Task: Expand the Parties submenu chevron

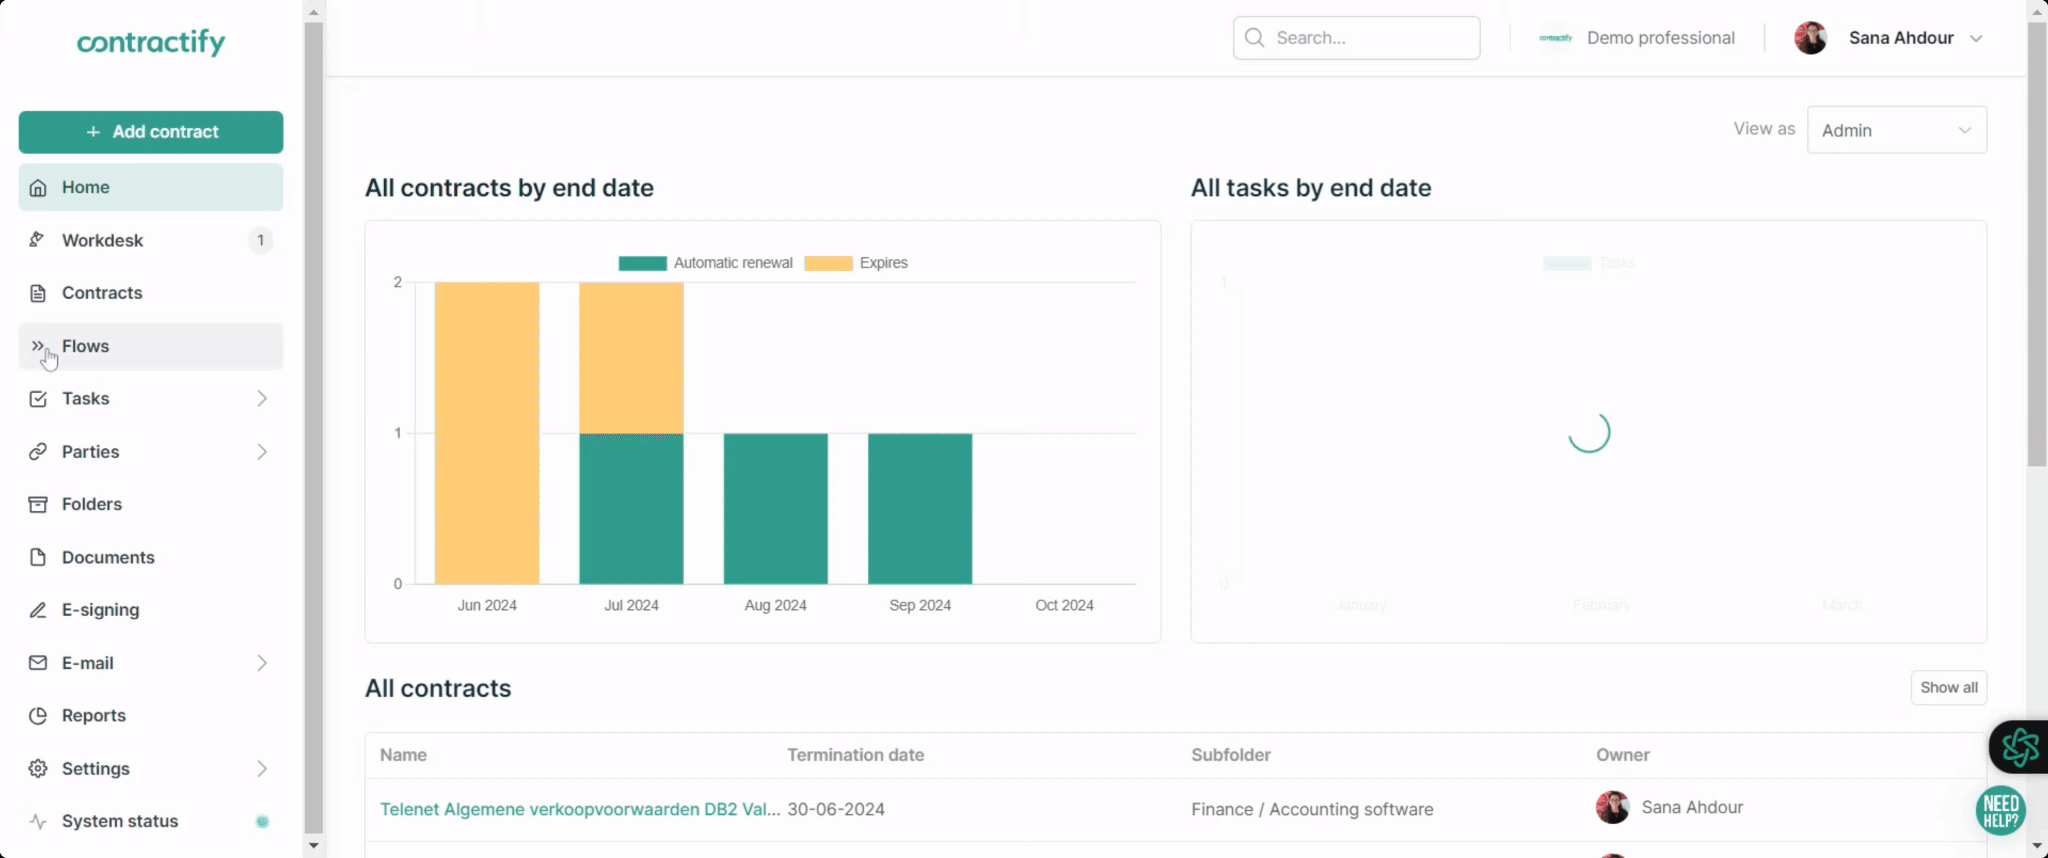Action: point(261,452)
